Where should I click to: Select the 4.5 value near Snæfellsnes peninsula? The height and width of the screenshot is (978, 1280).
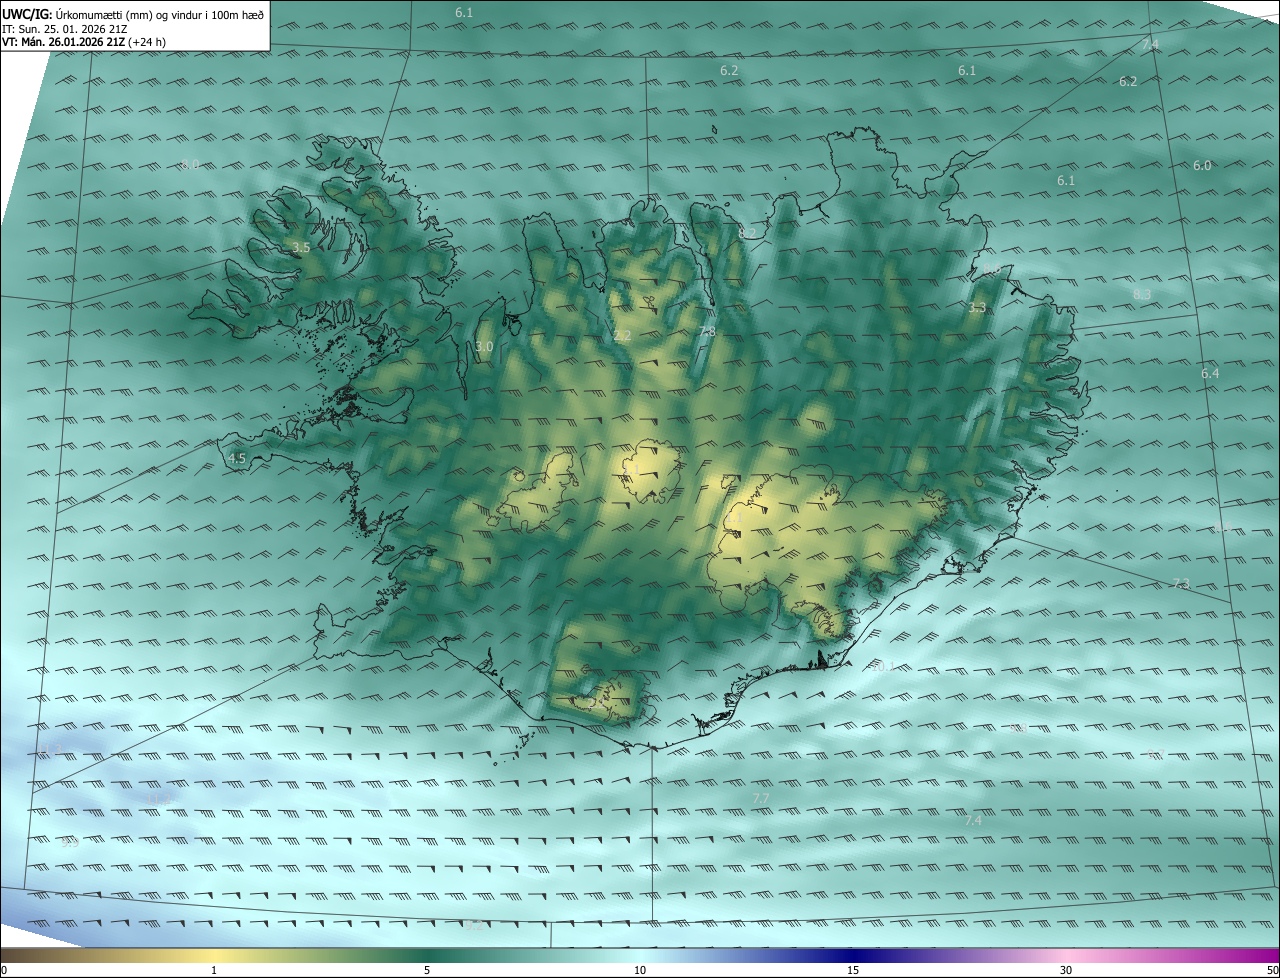click(237, 458)
